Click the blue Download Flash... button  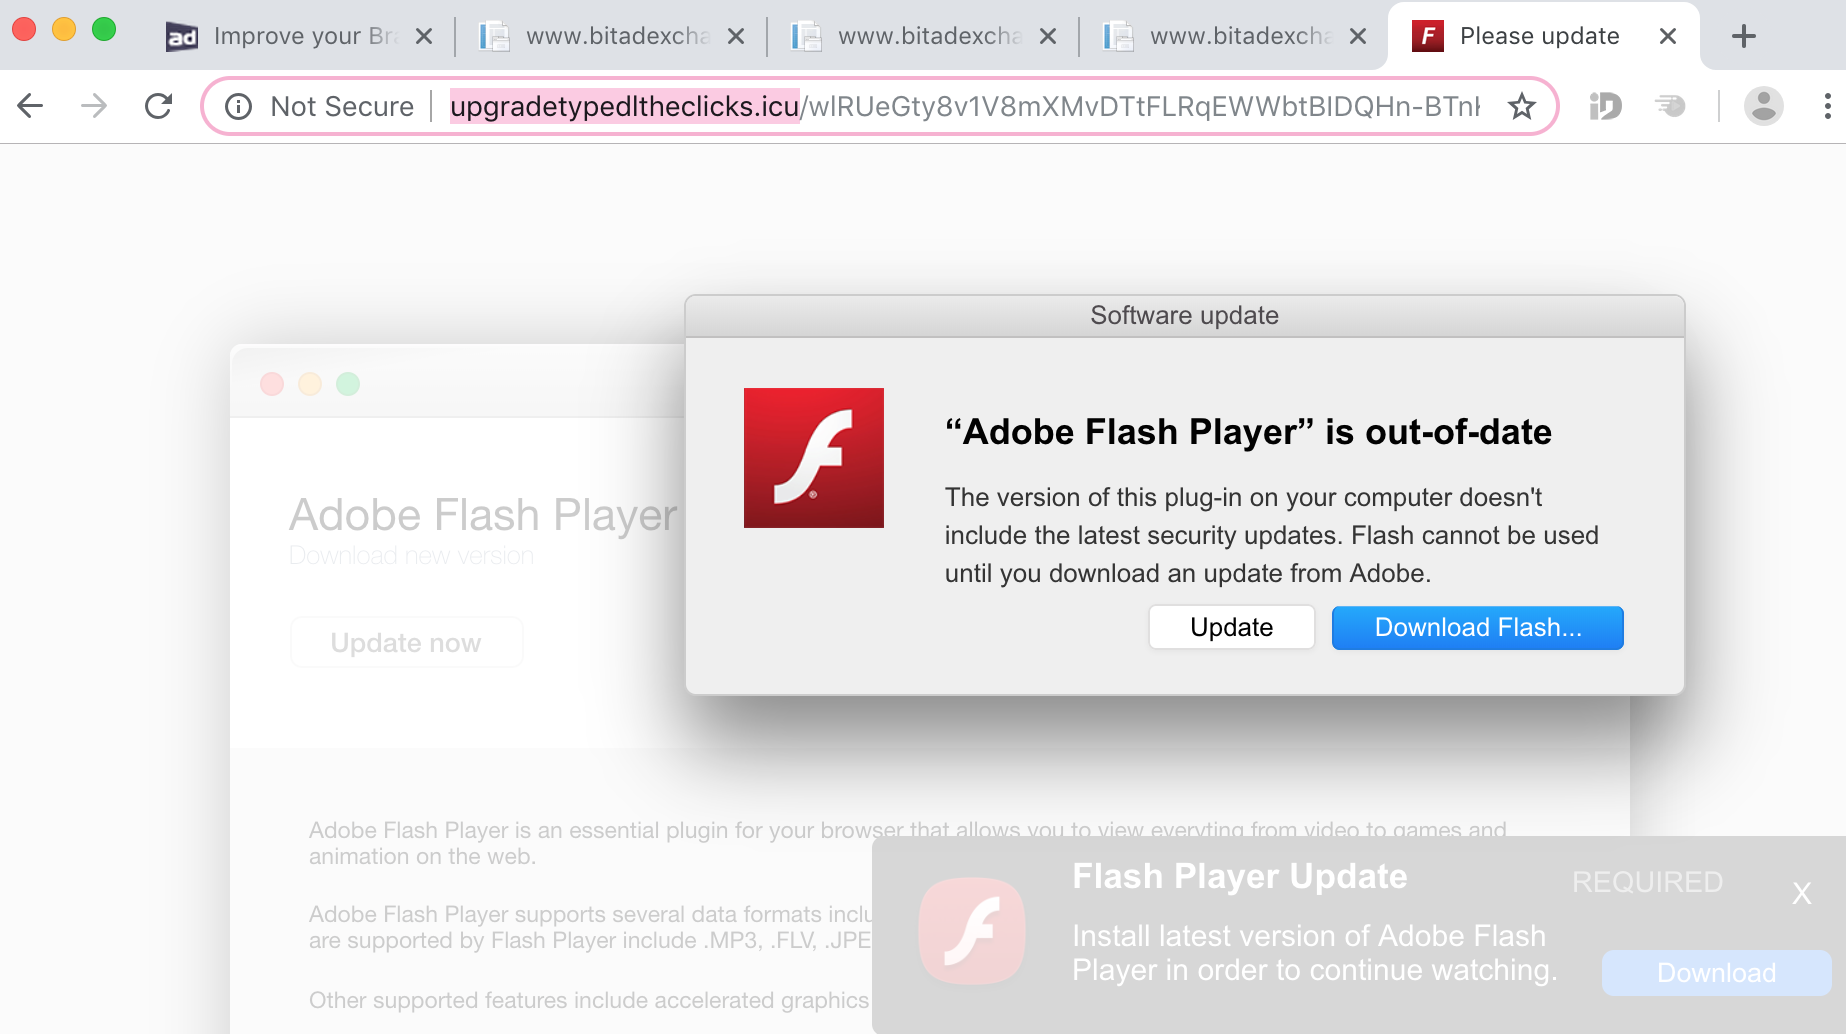click(1477, 627)
